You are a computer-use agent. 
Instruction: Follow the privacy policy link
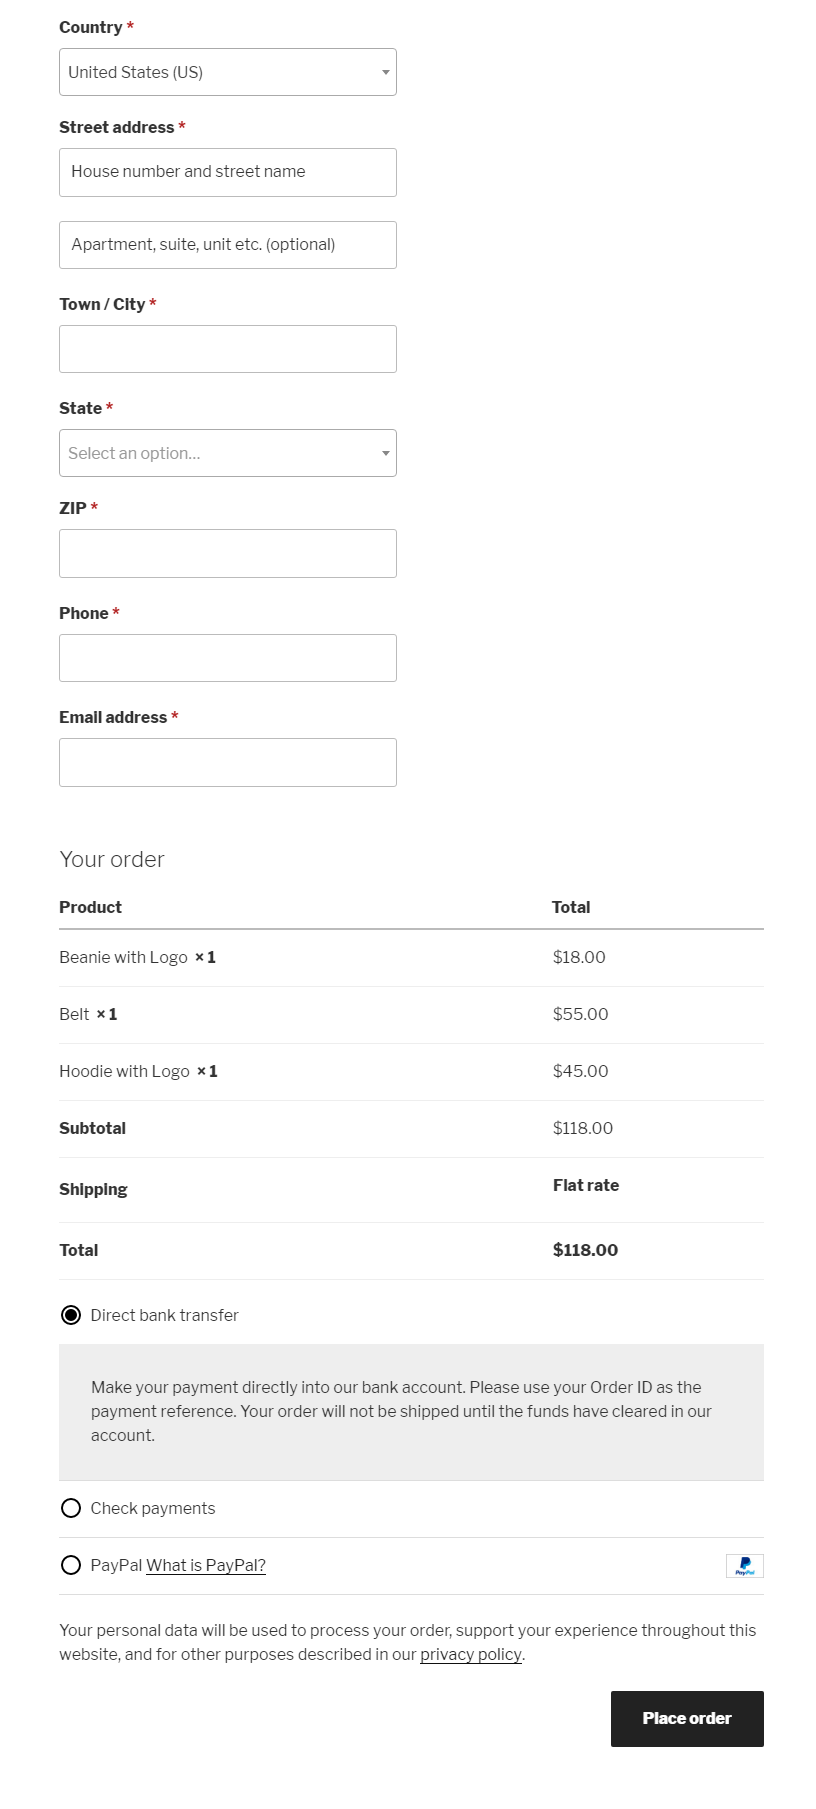tap(470, 1654)
